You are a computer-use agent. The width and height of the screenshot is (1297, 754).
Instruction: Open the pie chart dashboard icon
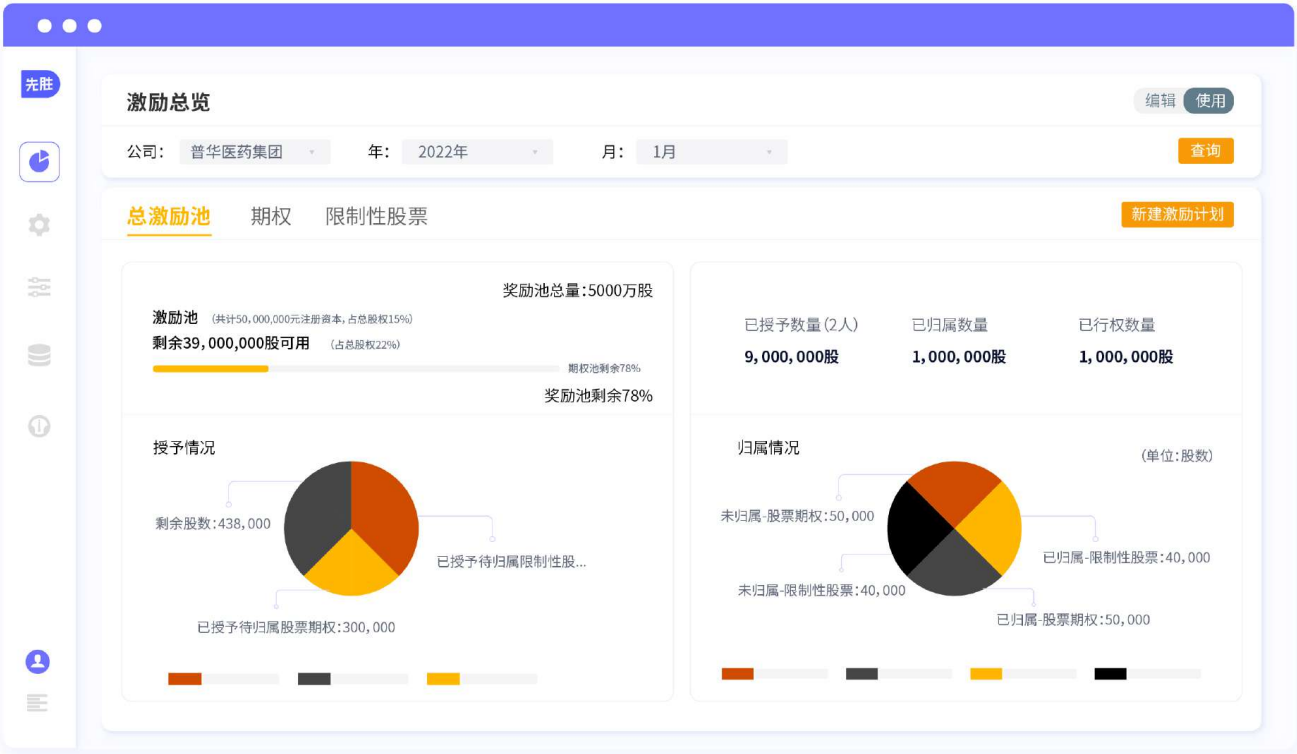[x=39, y=161]
